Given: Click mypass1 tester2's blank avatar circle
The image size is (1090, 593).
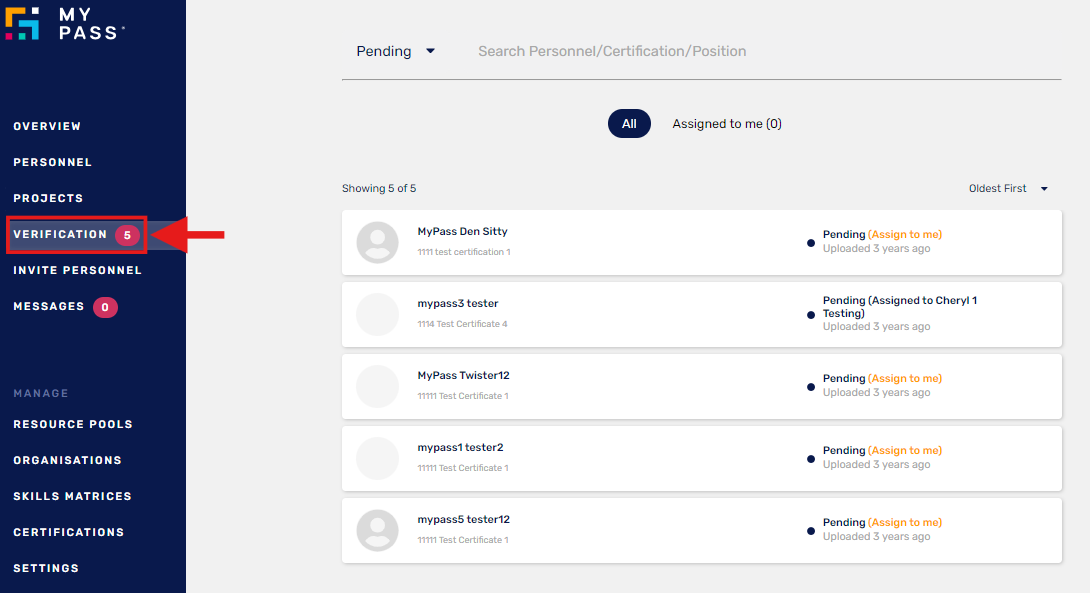Looking at the screenshot, I should (378, 458).
